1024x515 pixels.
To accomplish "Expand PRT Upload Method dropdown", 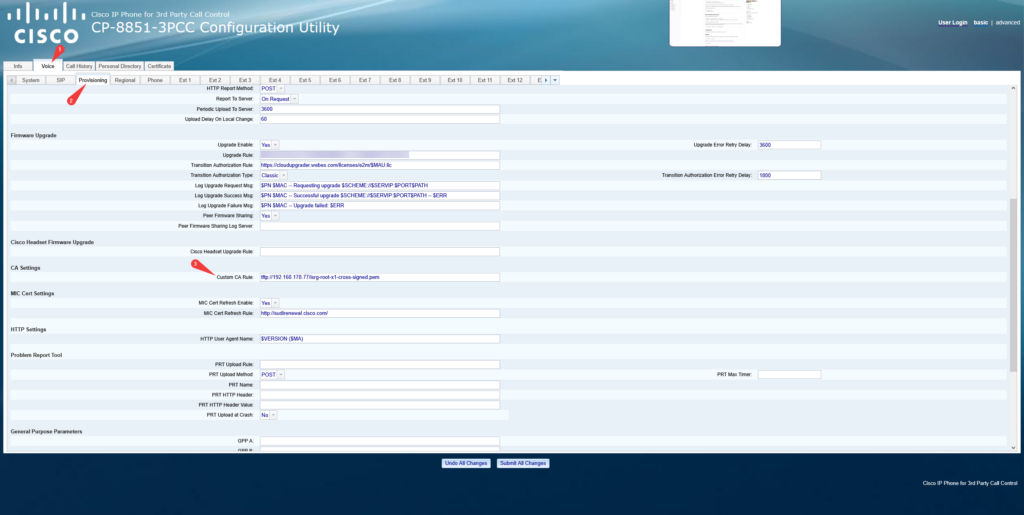I will click(272, 375).
